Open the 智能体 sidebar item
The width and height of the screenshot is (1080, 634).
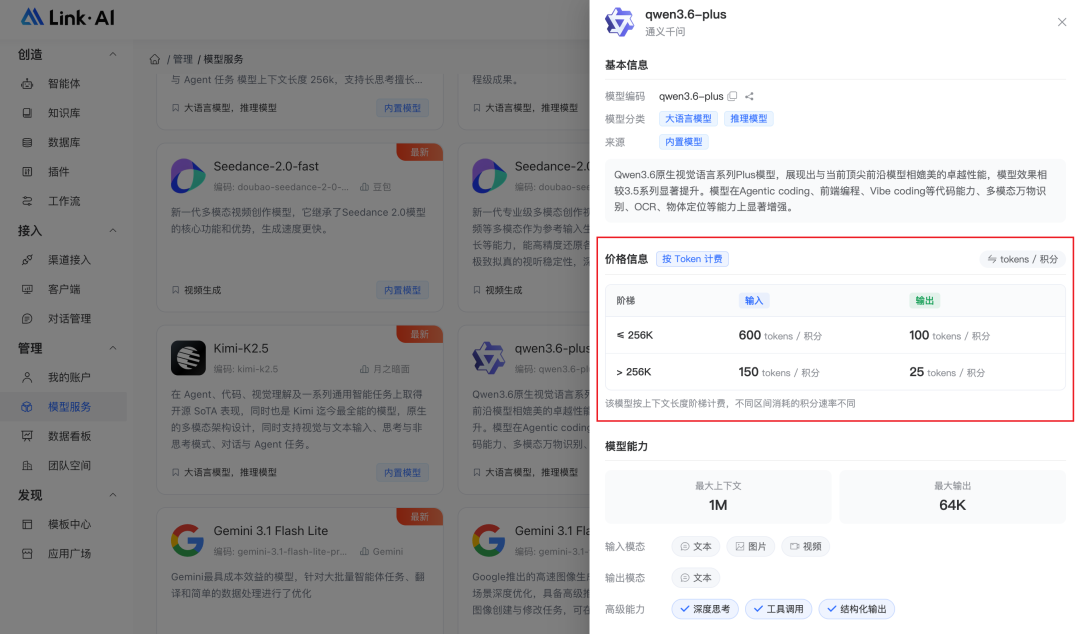point(63,83)
